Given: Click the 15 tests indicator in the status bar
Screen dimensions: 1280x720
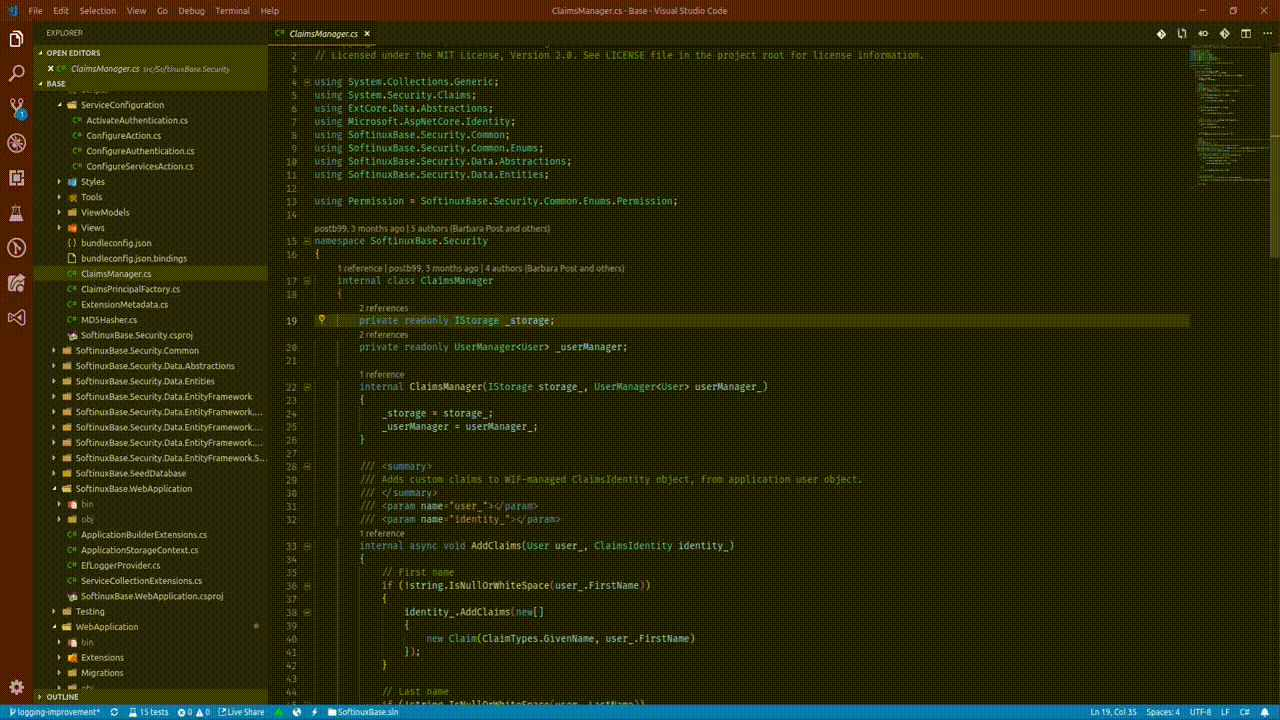Looking at the screenshot, I should click(150, 712).
